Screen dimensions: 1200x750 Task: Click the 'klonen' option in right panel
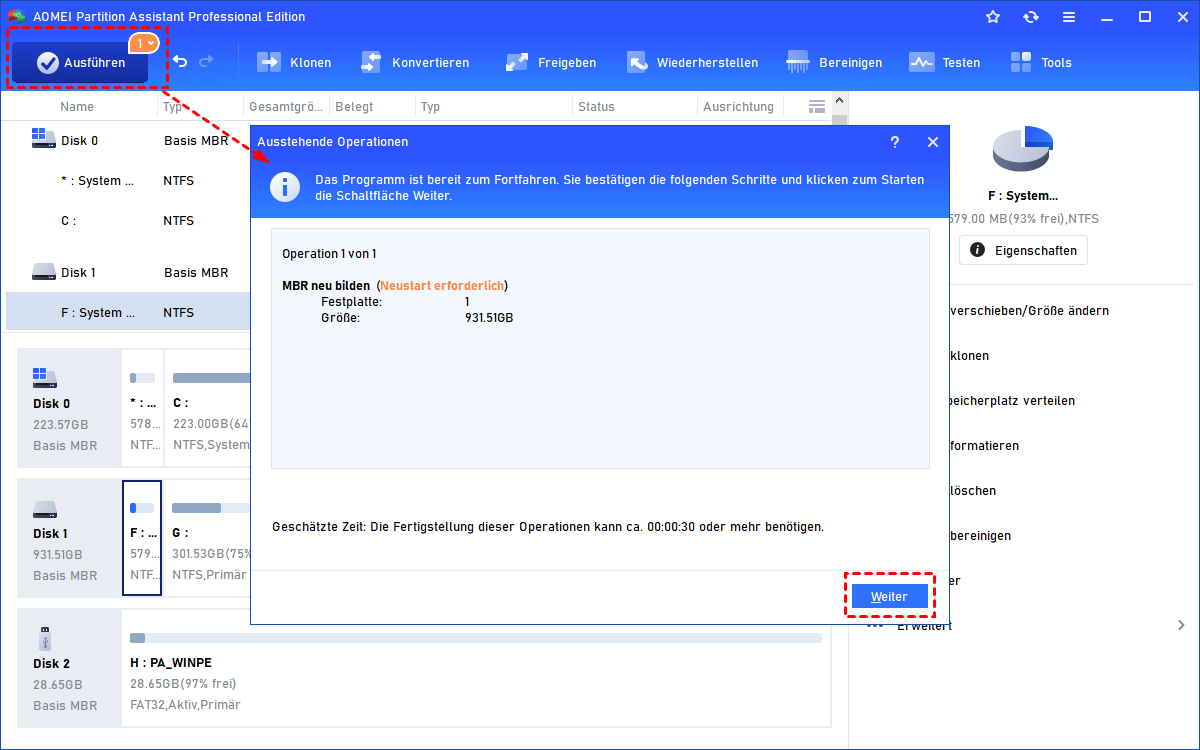970,355
